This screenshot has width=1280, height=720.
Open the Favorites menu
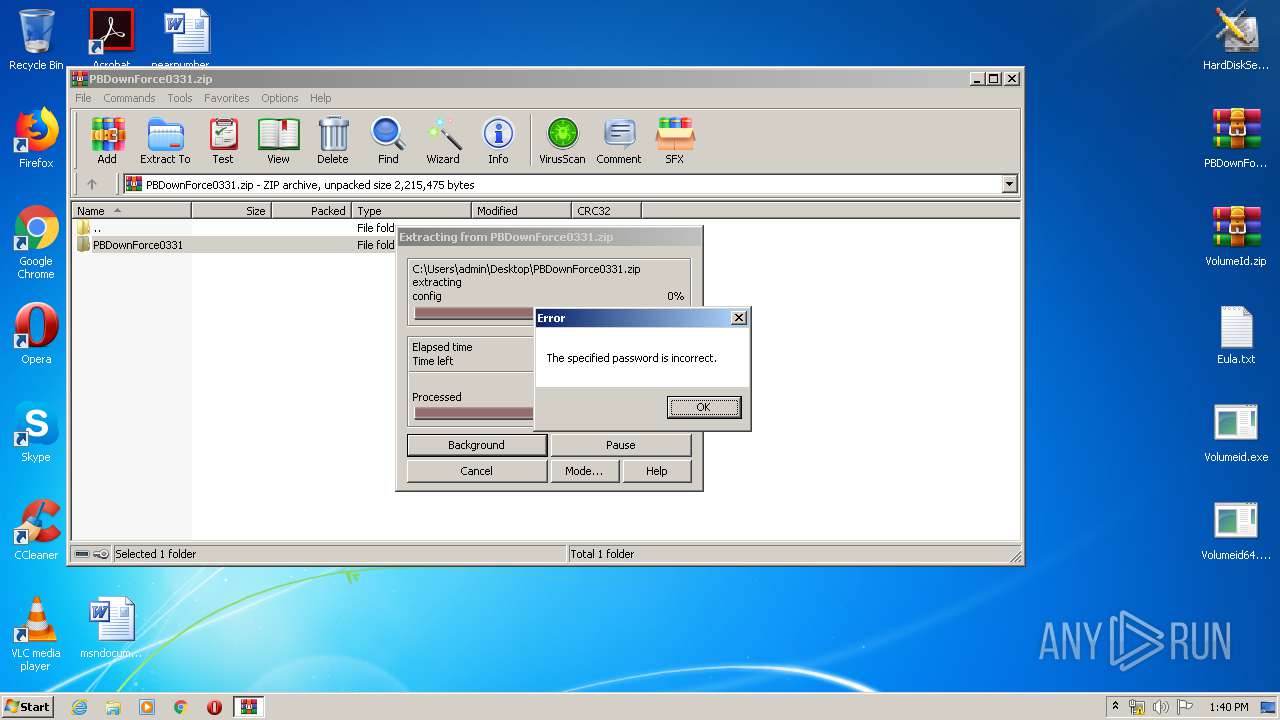pyautogui.click(x=227, y=98)
